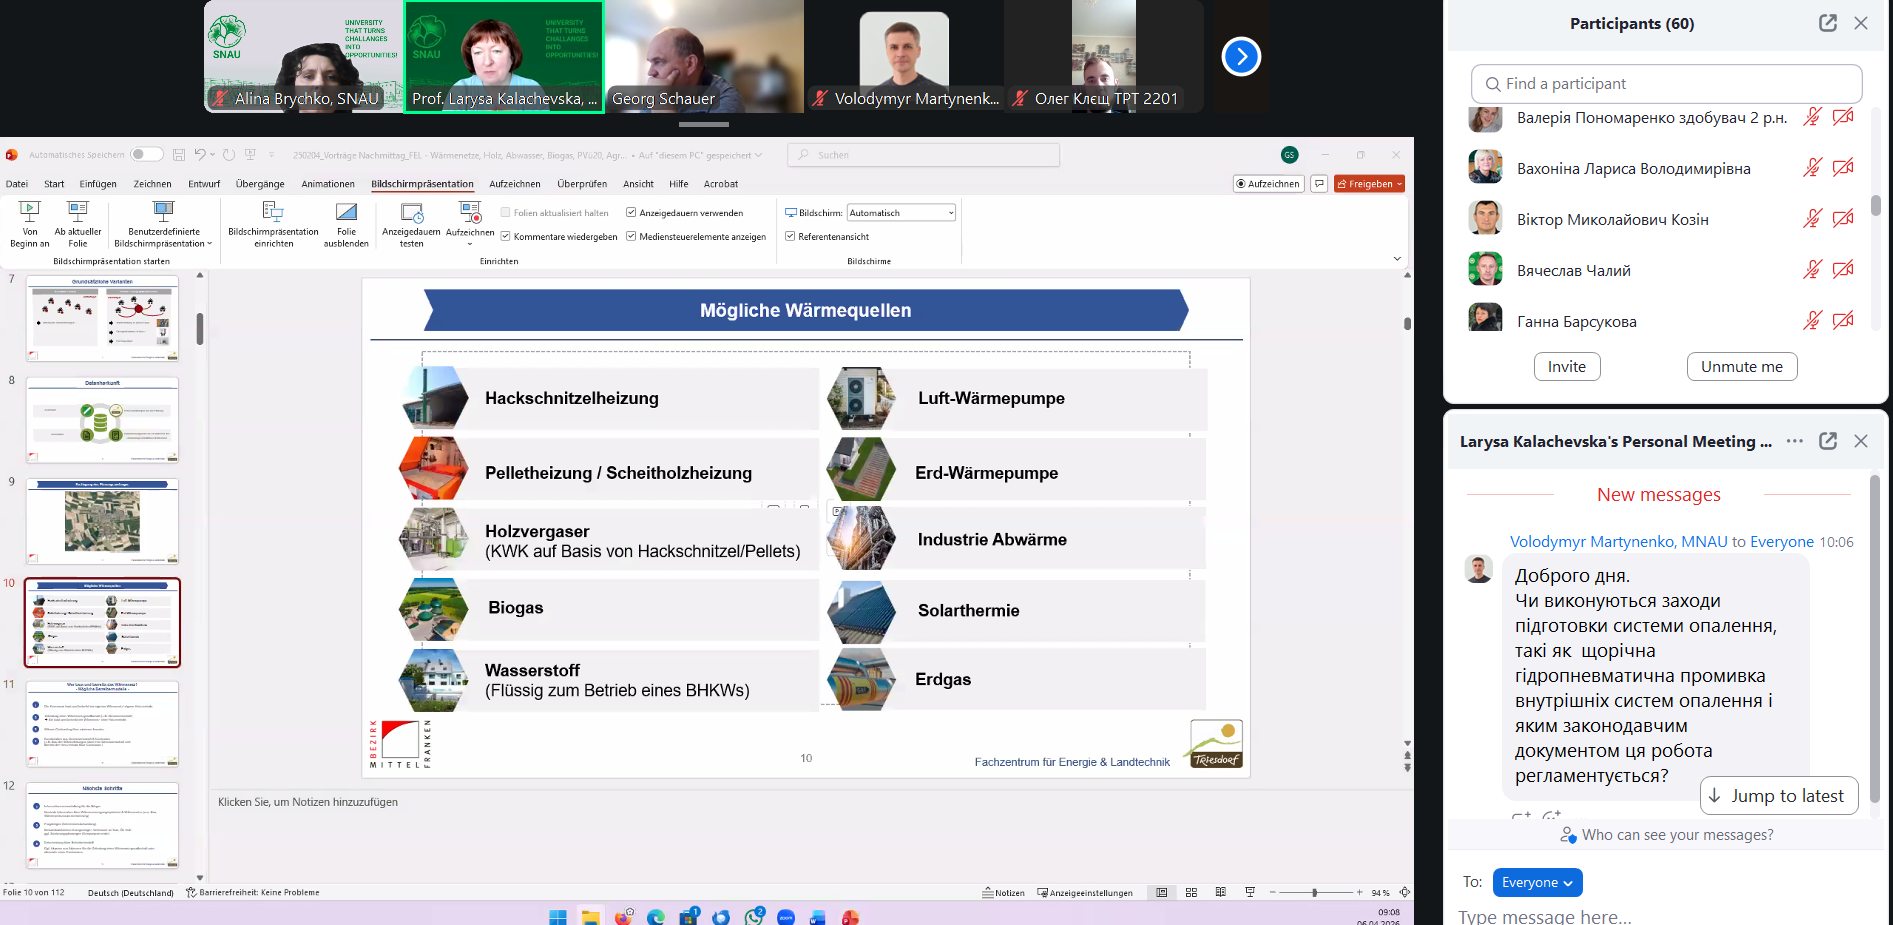Screen dimensions: 1893x925
Task: Click the Folie ausblenden icon
Action: click(x=346, y=223)
